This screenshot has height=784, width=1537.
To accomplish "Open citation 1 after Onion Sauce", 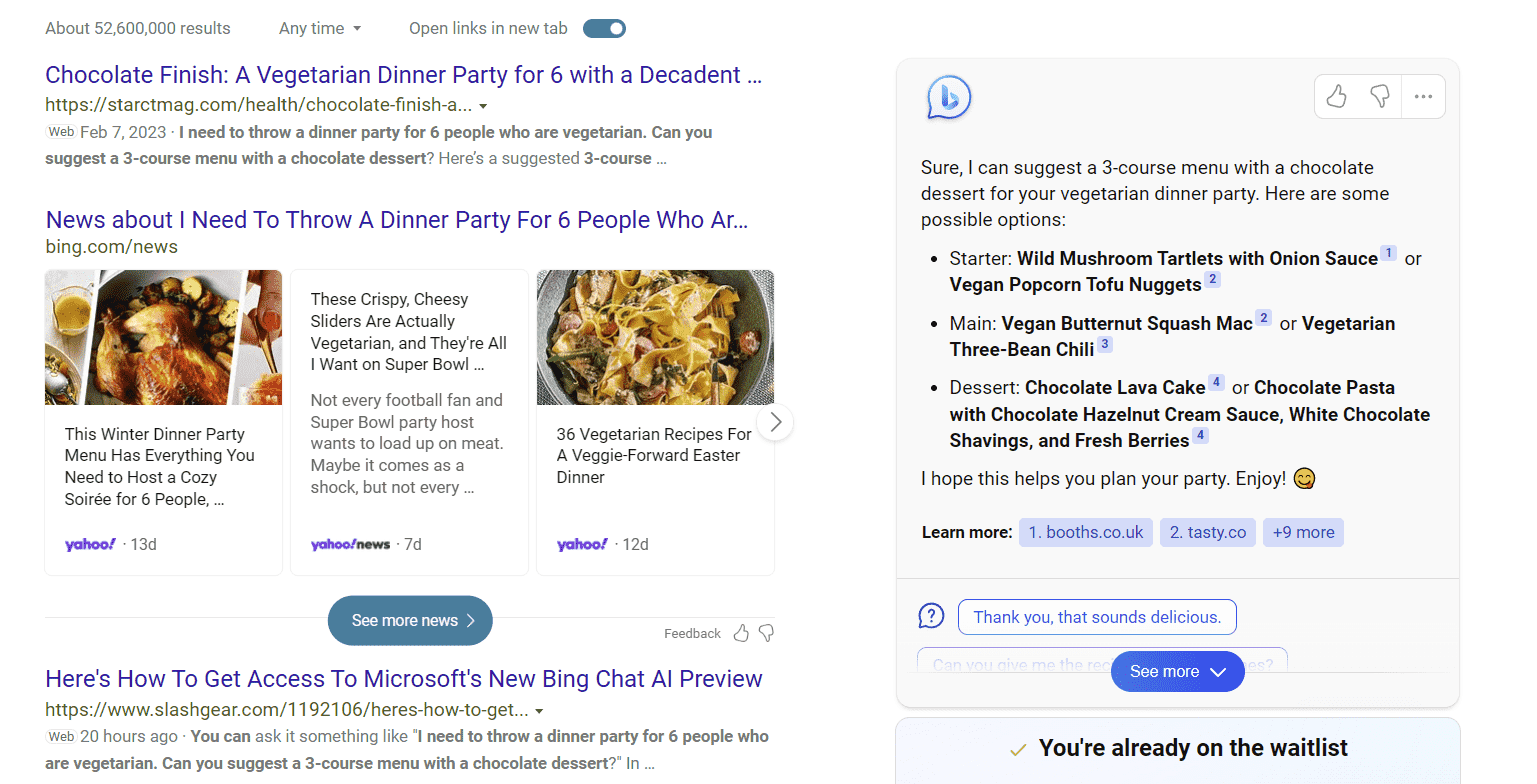I will 1388,254.
